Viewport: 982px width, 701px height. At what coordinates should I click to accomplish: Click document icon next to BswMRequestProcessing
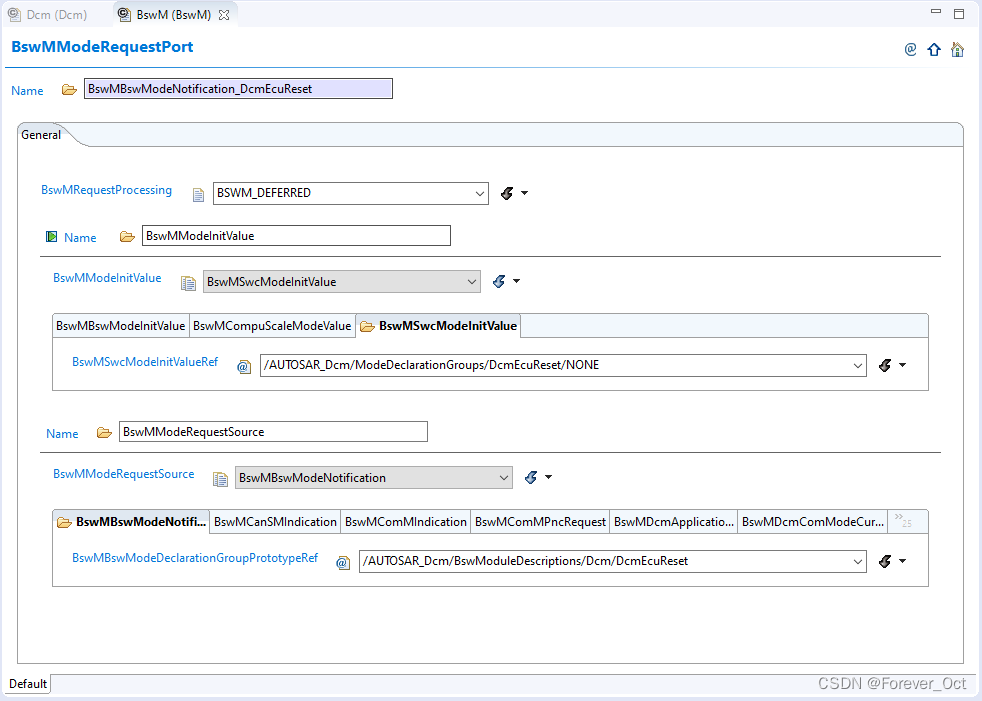pyautogui.click(x=198, y=195)
